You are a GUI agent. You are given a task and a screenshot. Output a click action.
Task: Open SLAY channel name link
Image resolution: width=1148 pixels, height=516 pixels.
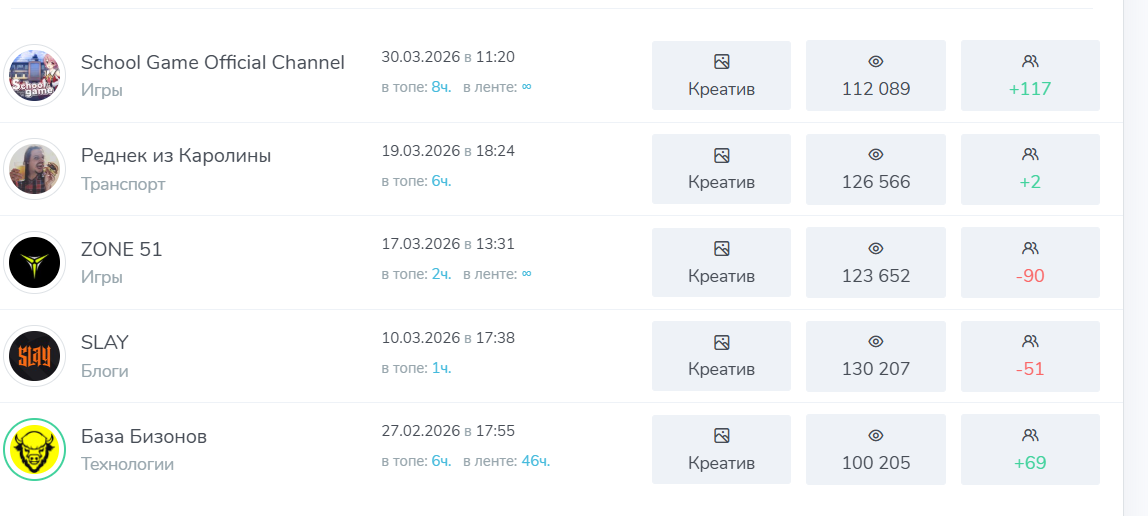tap(105, 343)
